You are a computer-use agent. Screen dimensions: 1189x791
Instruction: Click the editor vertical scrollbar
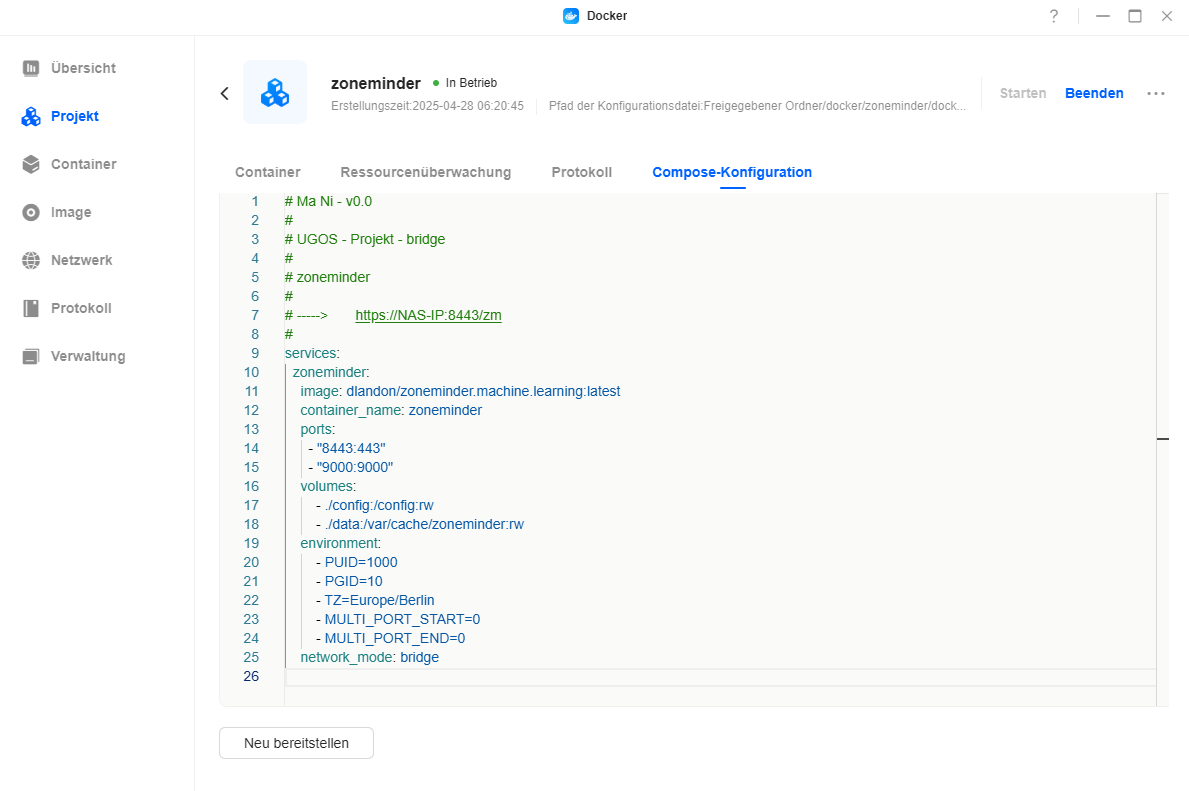[1162, 440]
